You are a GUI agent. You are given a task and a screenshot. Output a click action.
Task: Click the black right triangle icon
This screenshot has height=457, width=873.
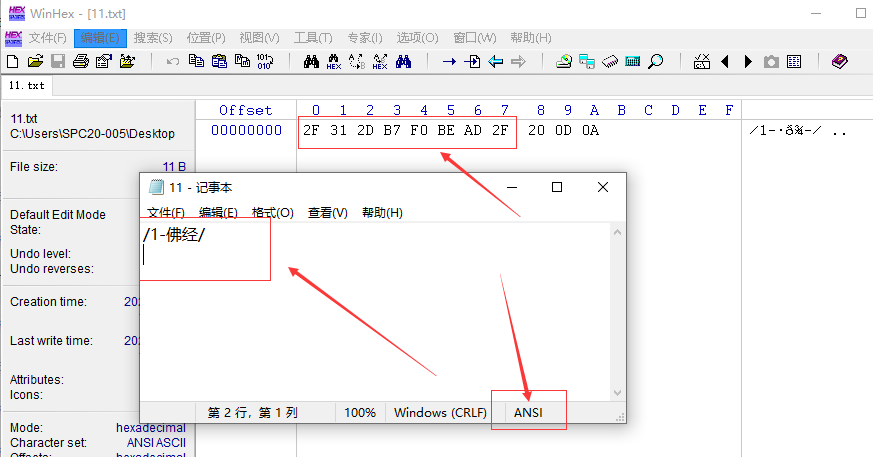click(748, 61)
